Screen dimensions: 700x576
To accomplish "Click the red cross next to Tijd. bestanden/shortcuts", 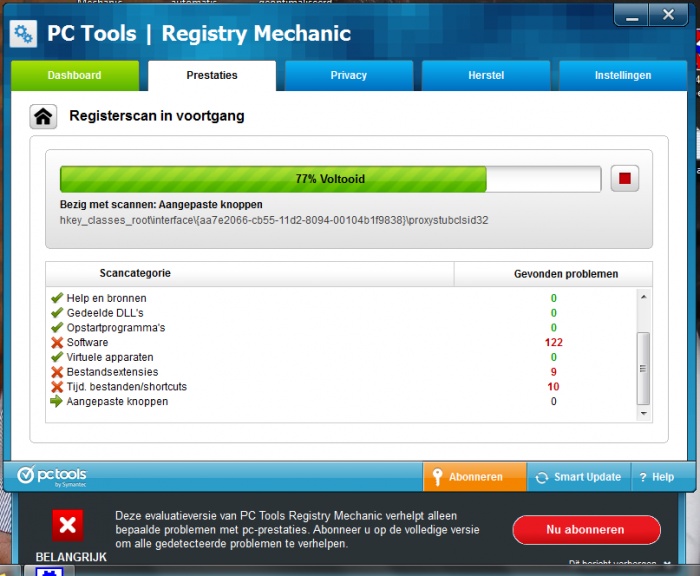I will 57,387.
